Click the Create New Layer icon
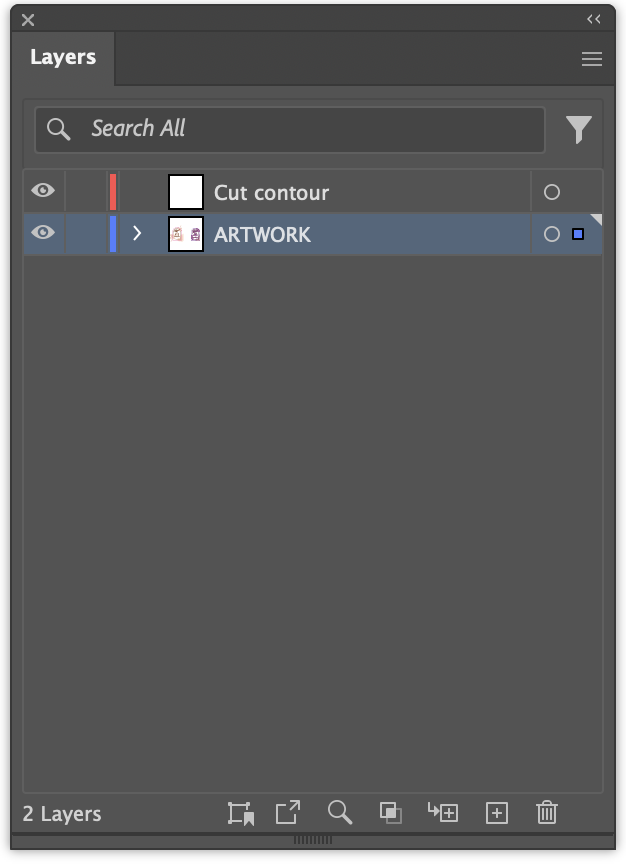The image size is (626, 864). pos(496,812)
